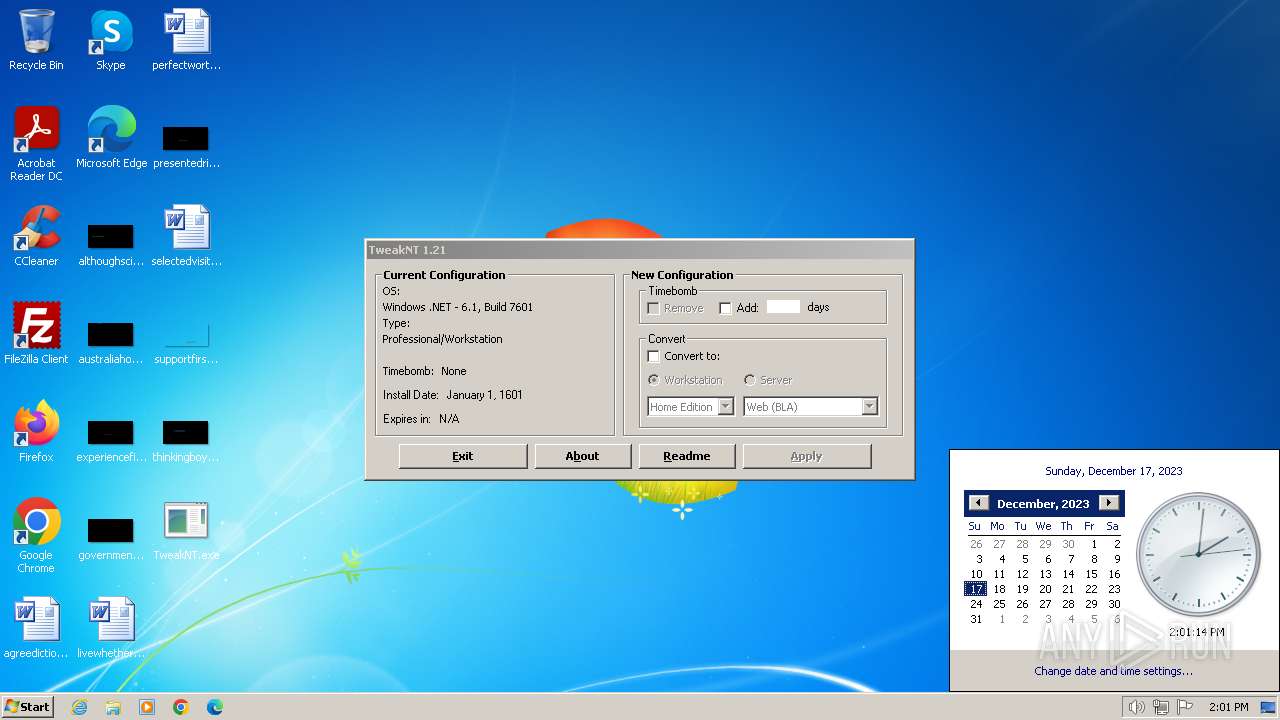The image size is (1280, 720).
Task: Click the volume speaker tray icon
Action: click(1136, 707)
